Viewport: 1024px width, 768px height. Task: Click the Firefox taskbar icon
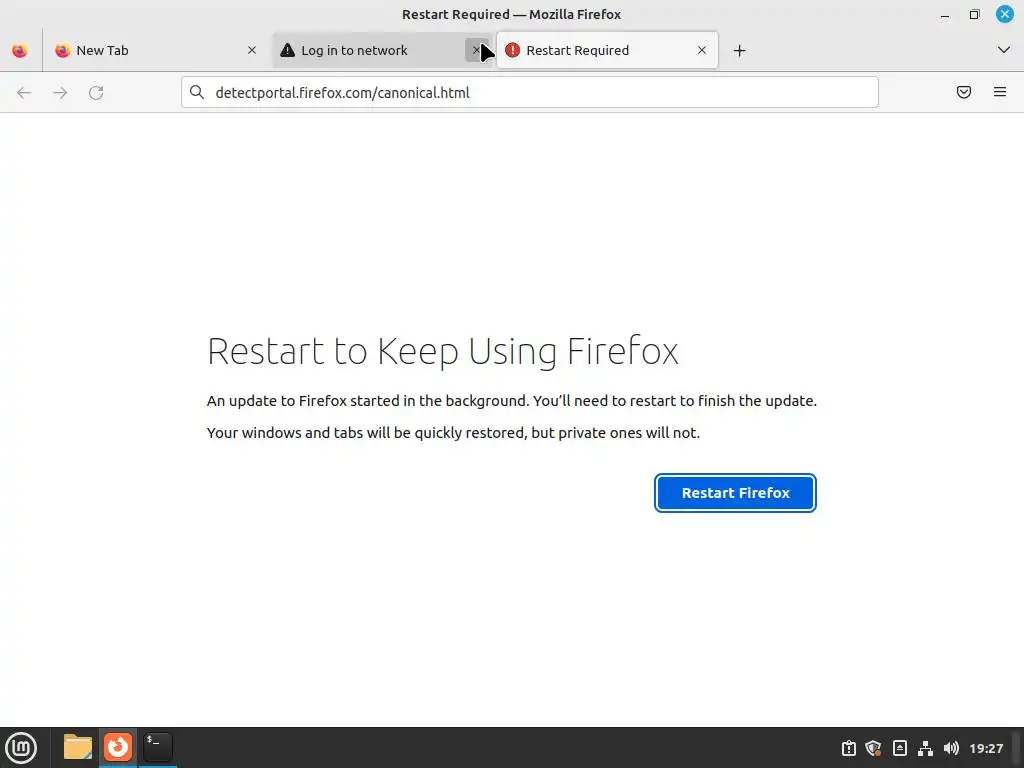coord(118,747)
